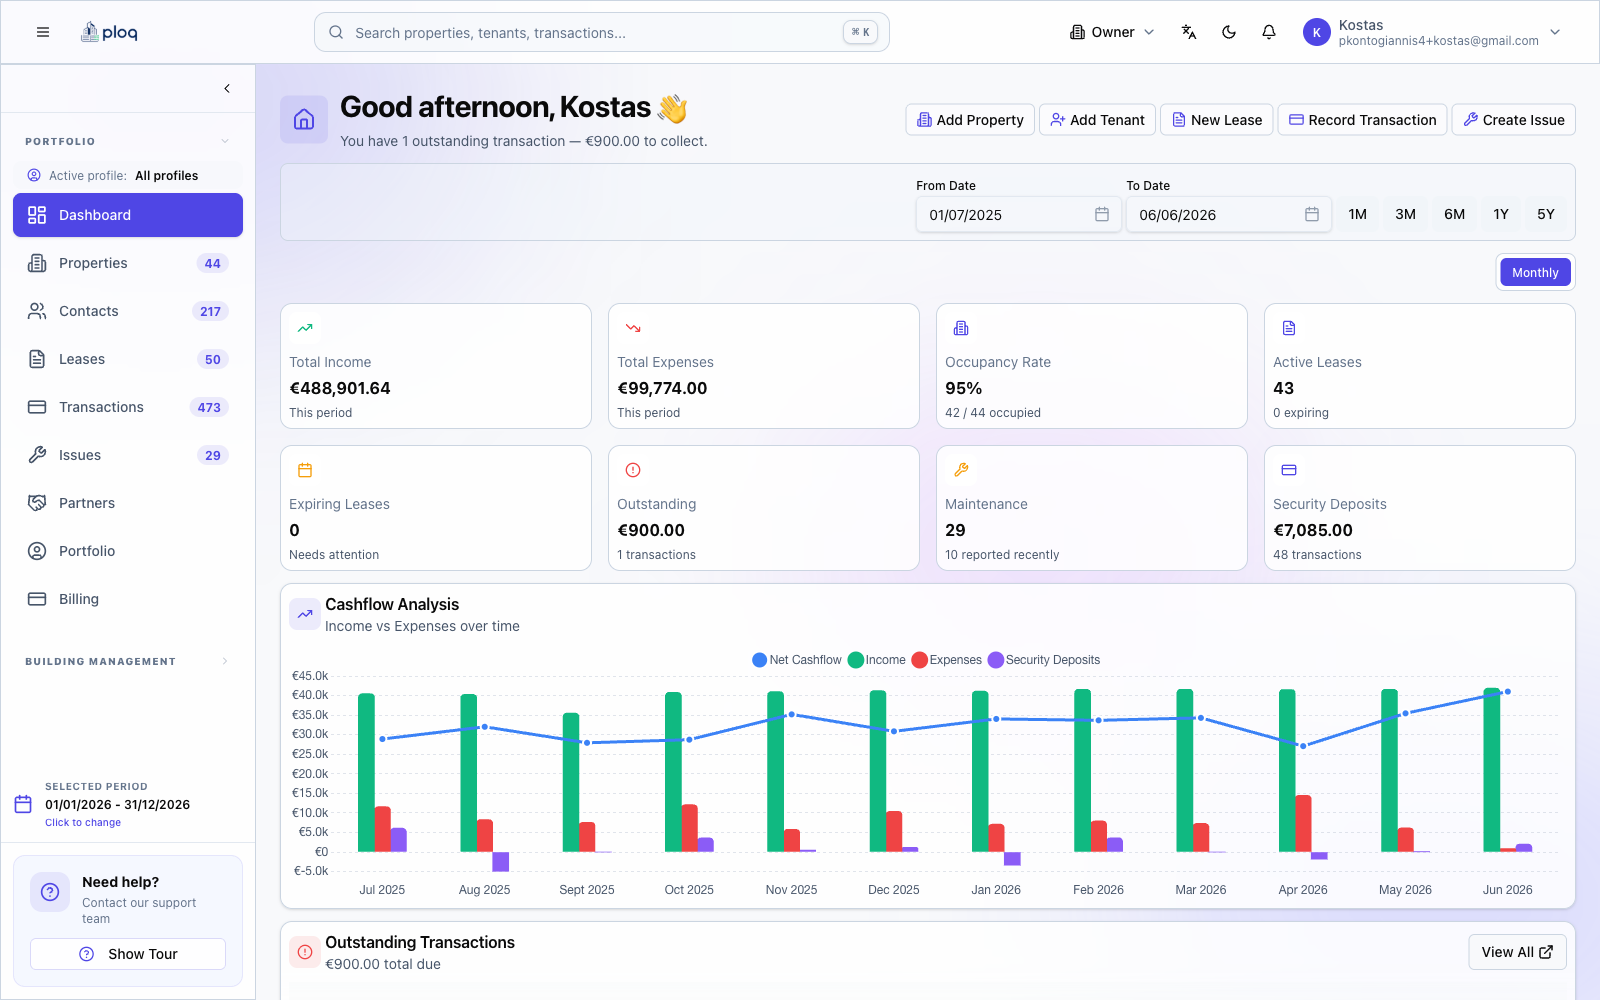Toggle Expenses legend swatch

(x=919, y=660)
